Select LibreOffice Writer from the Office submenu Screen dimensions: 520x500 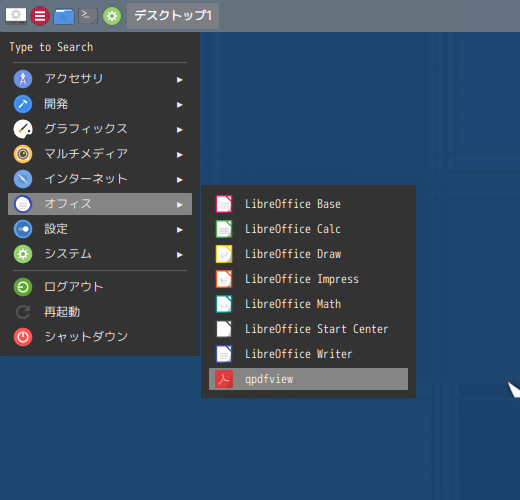[x=308, y=354]
